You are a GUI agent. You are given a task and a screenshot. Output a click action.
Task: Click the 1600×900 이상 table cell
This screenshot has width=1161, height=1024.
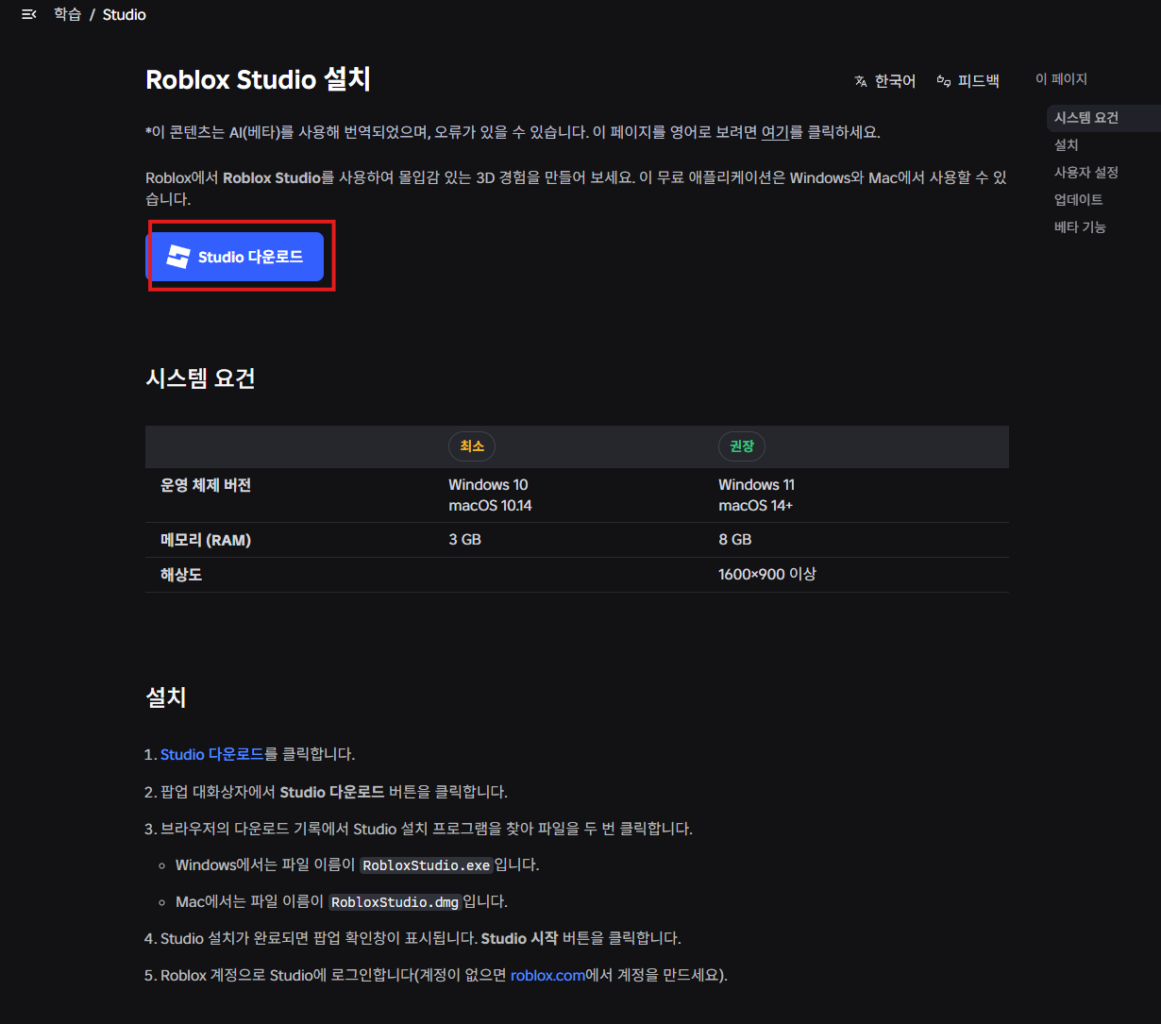767,574
